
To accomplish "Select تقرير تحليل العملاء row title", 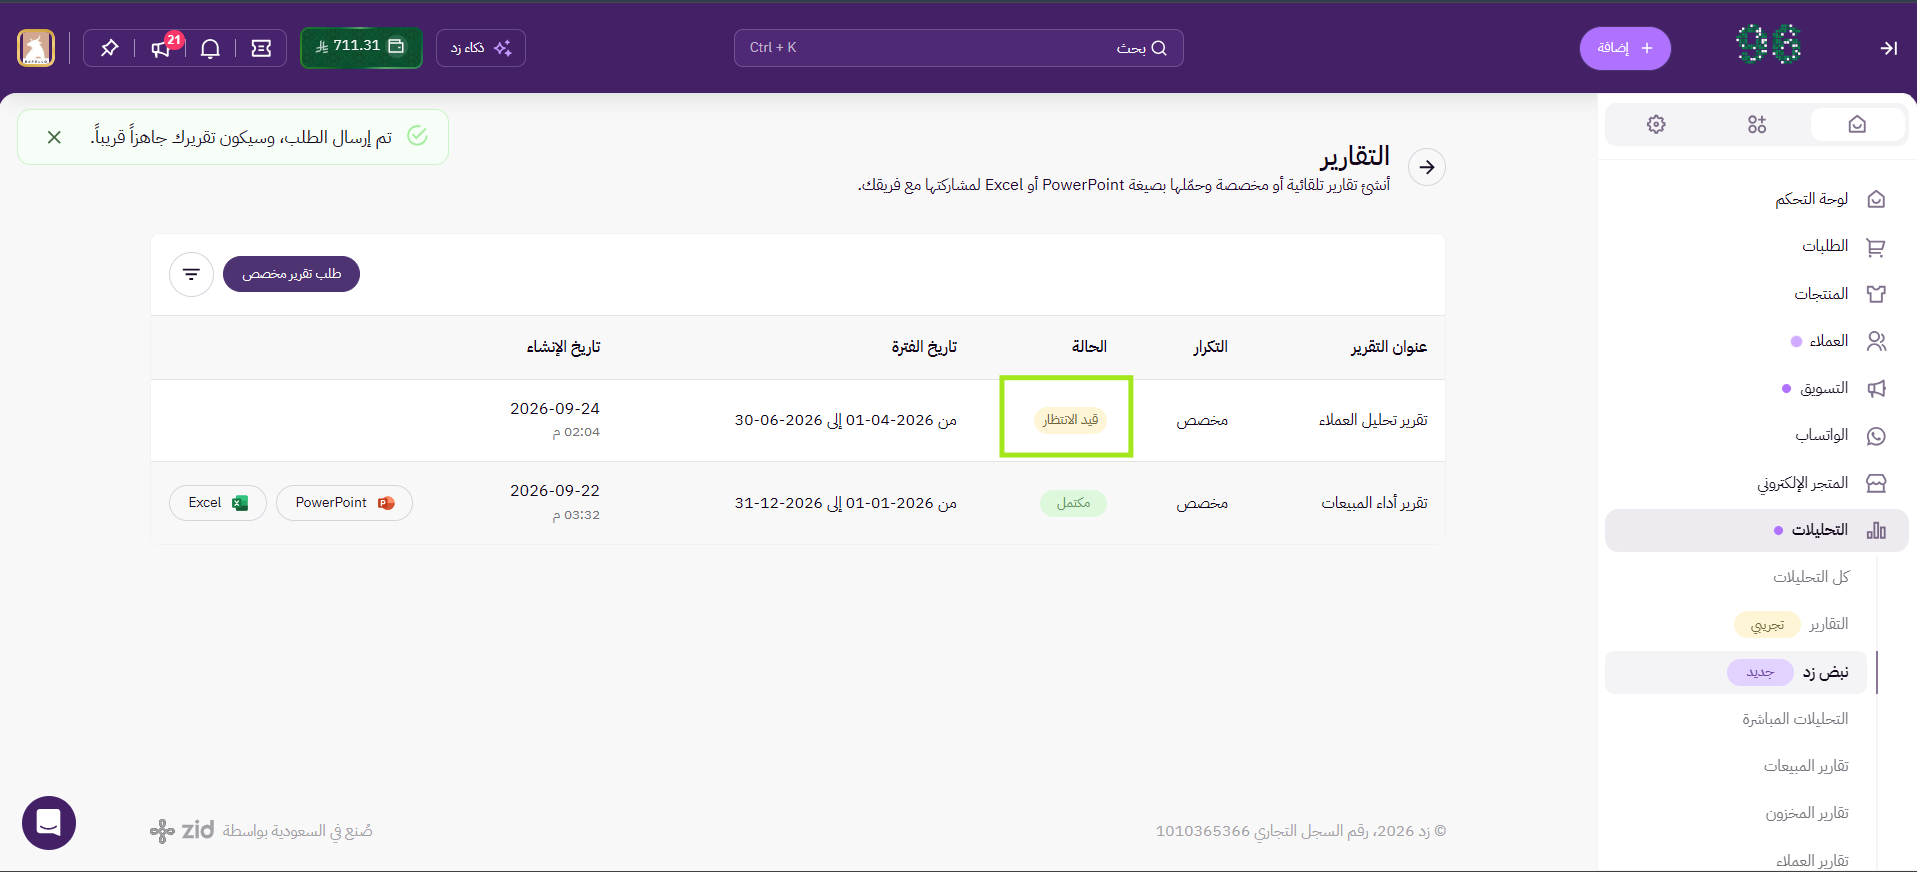I will 1373,420.
